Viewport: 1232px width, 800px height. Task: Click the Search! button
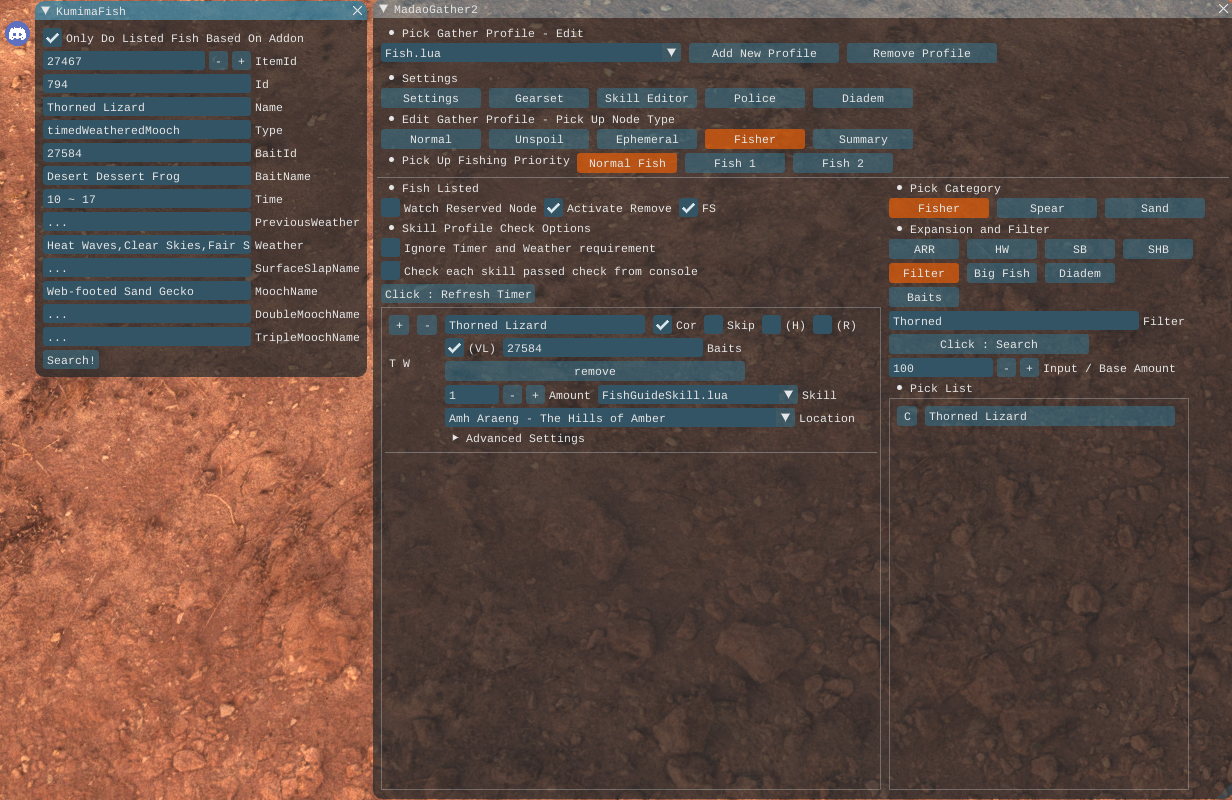[x=71, y=360]
